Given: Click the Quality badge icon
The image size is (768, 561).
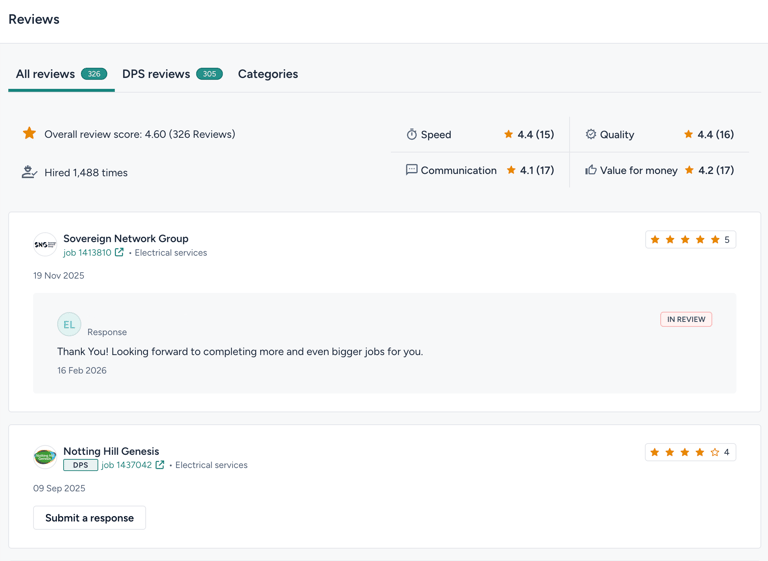Looking at the screenshot, I should click(x=591, y=134).
